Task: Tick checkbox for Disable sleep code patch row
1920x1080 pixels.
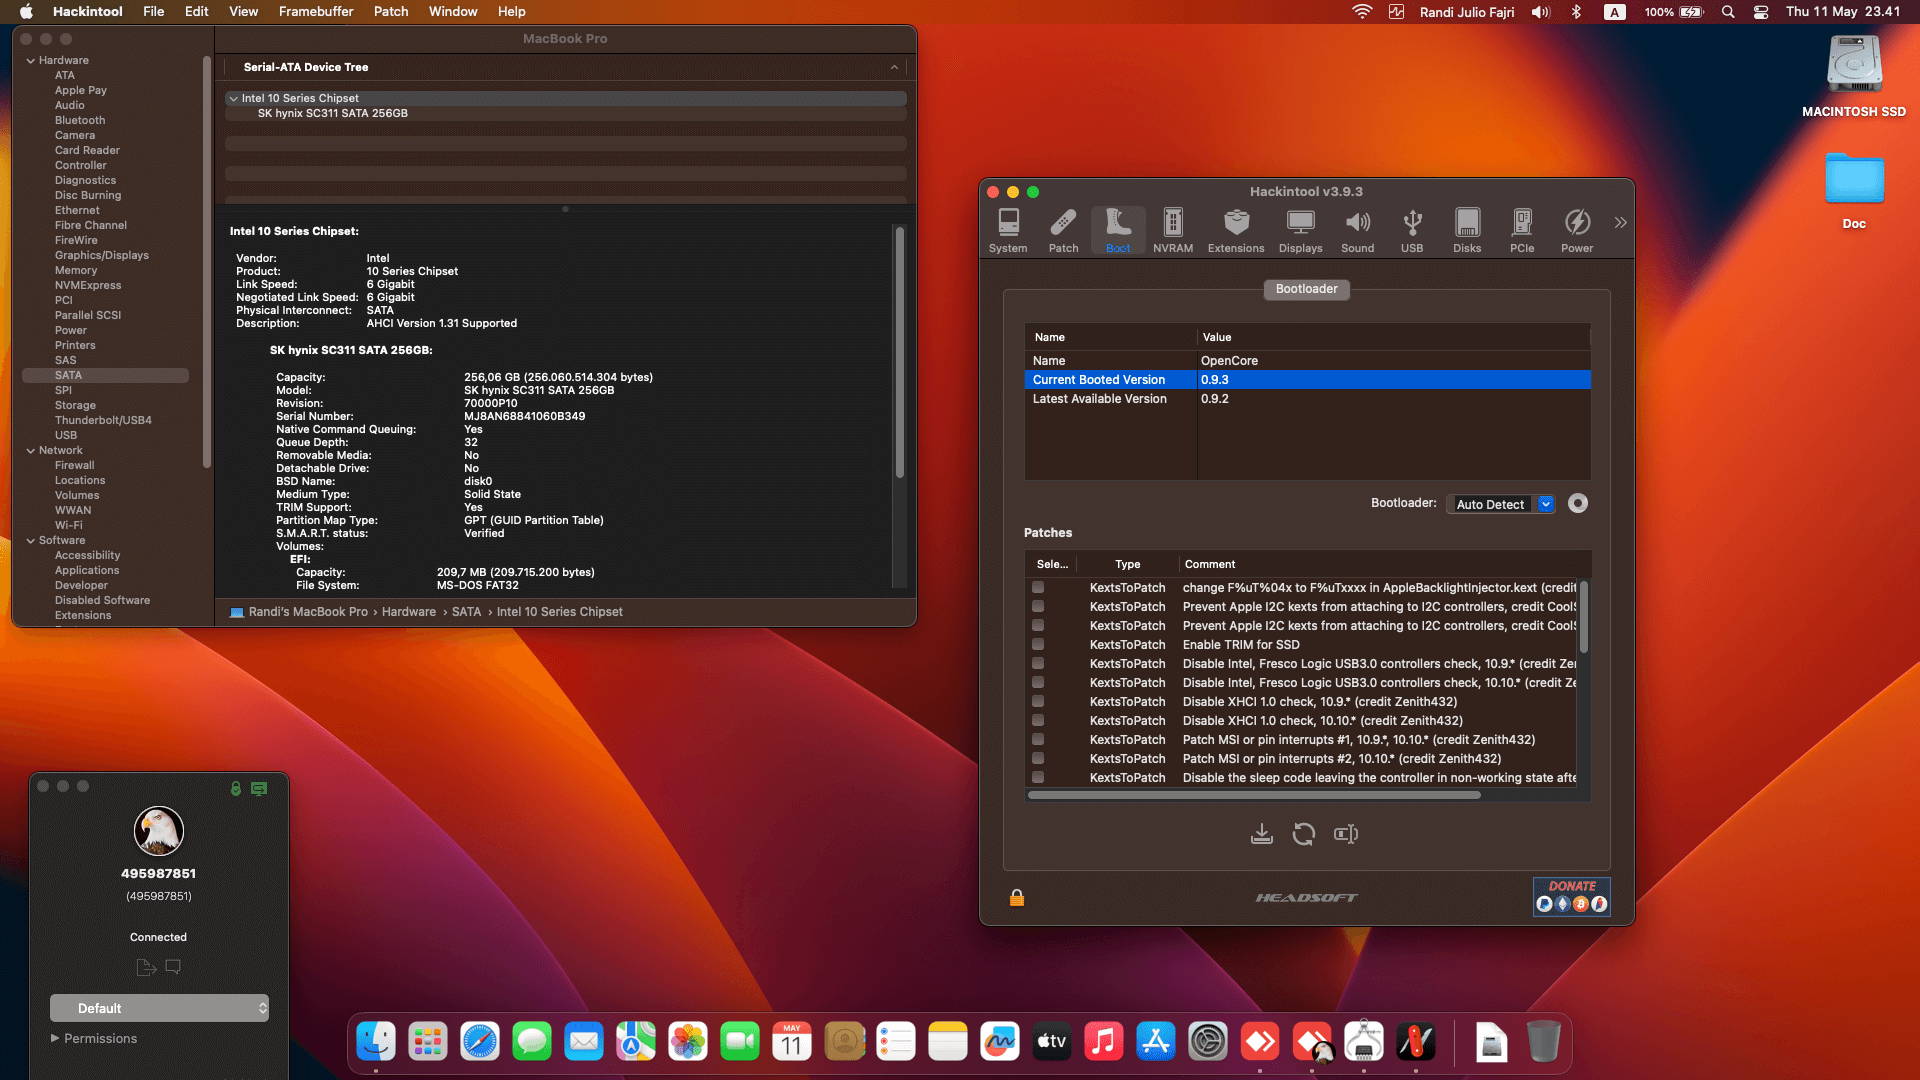Action: coord(1038,777)
